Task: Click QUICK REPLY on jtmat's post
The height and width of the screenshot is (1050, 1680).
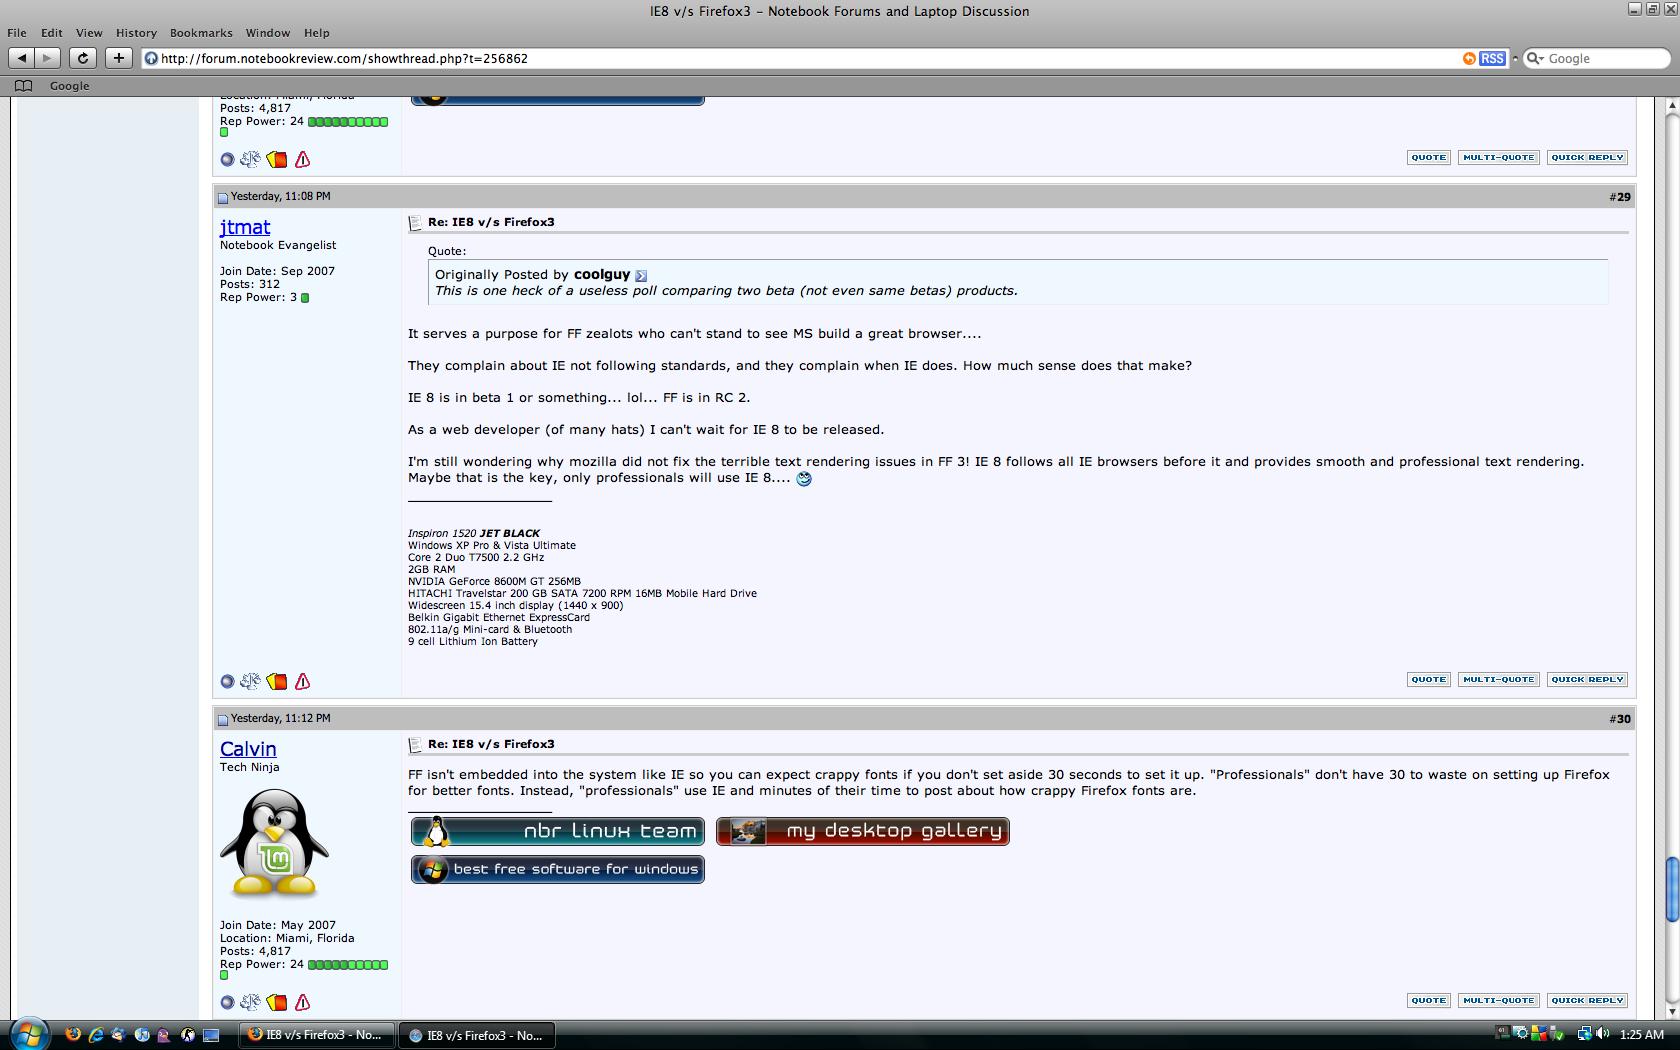Action: (1587, 680)
